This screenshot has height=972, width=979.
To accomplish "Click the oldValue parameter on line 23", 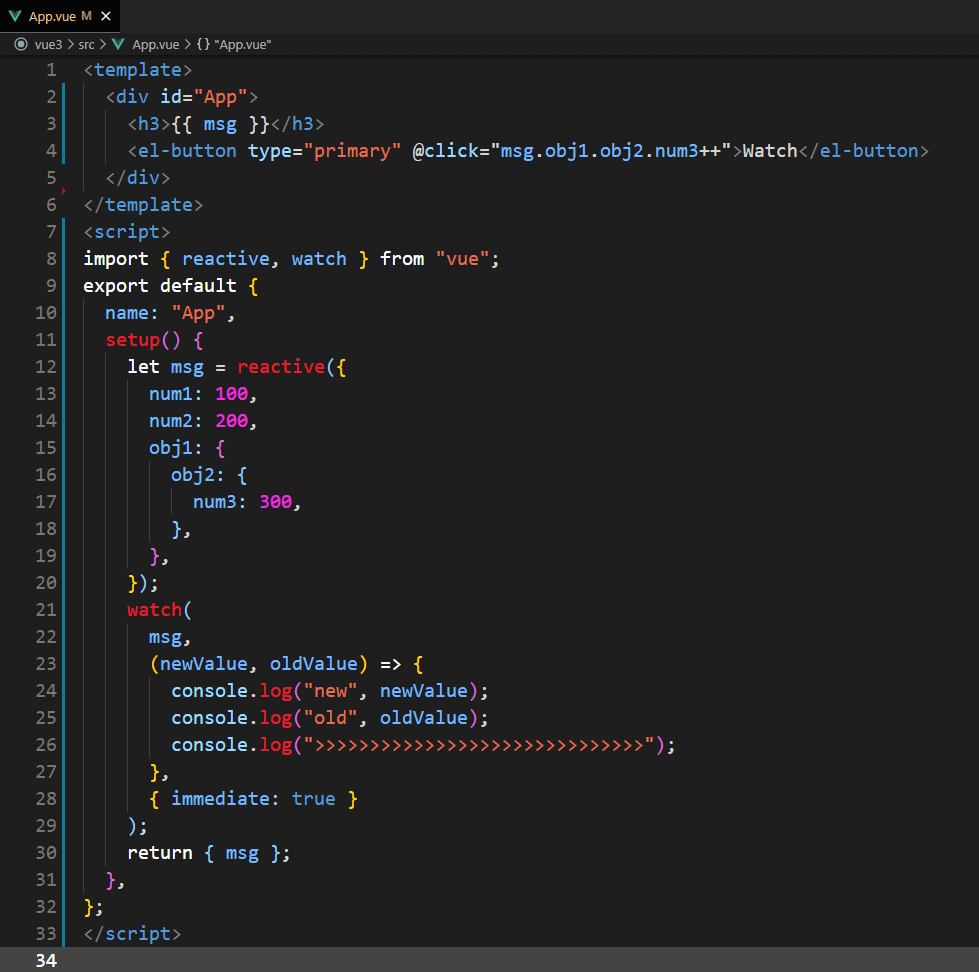I will 313,663.
